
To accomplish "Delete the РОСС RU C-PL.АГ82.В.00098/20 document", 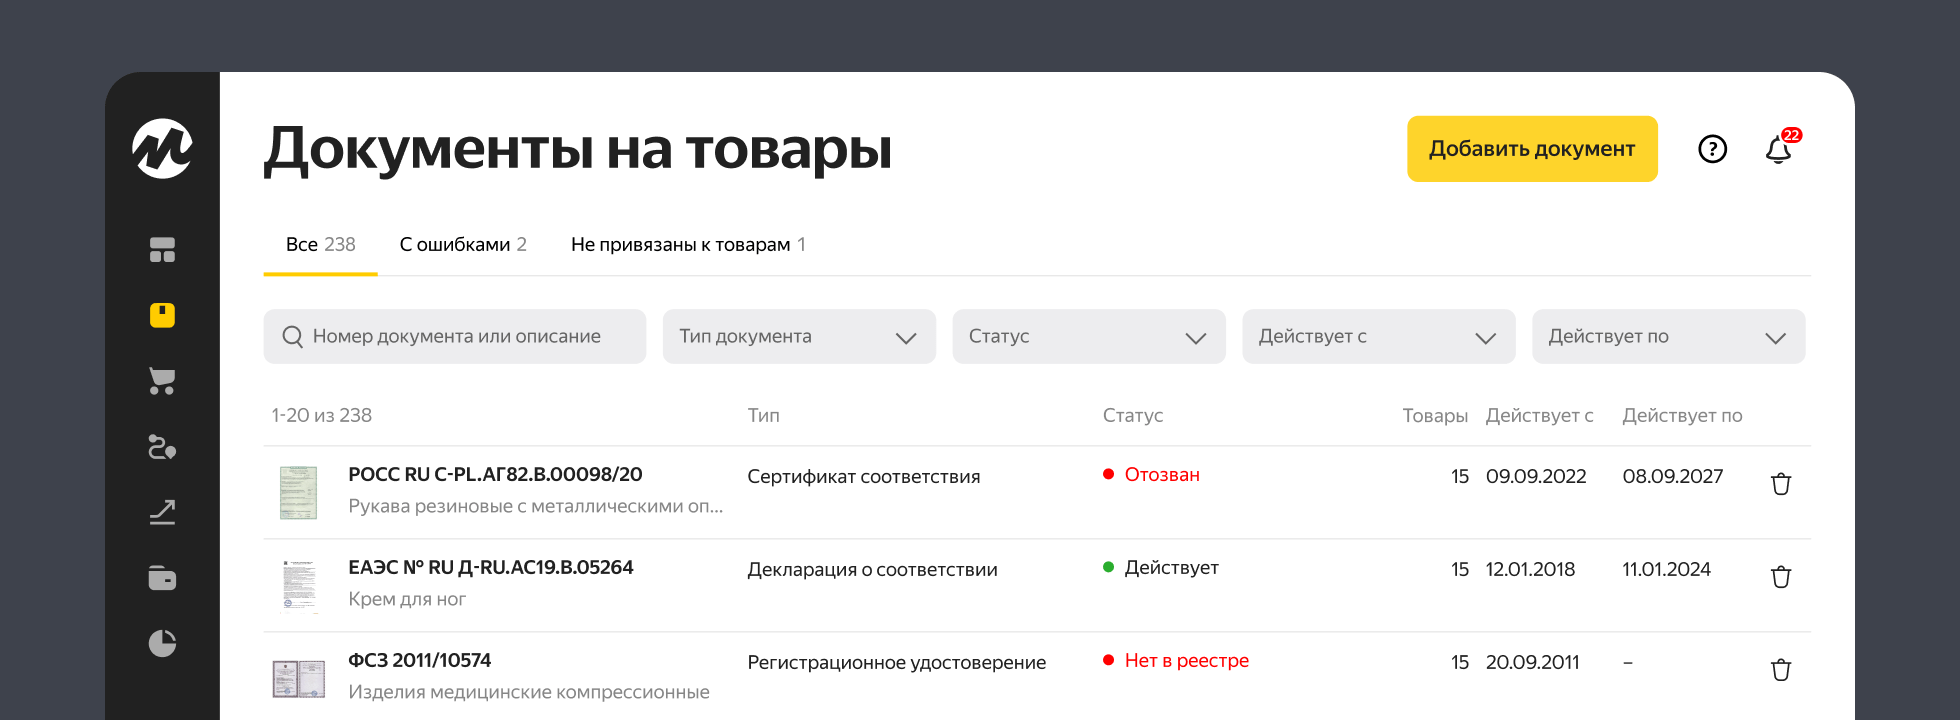I will pos(1780,484).
